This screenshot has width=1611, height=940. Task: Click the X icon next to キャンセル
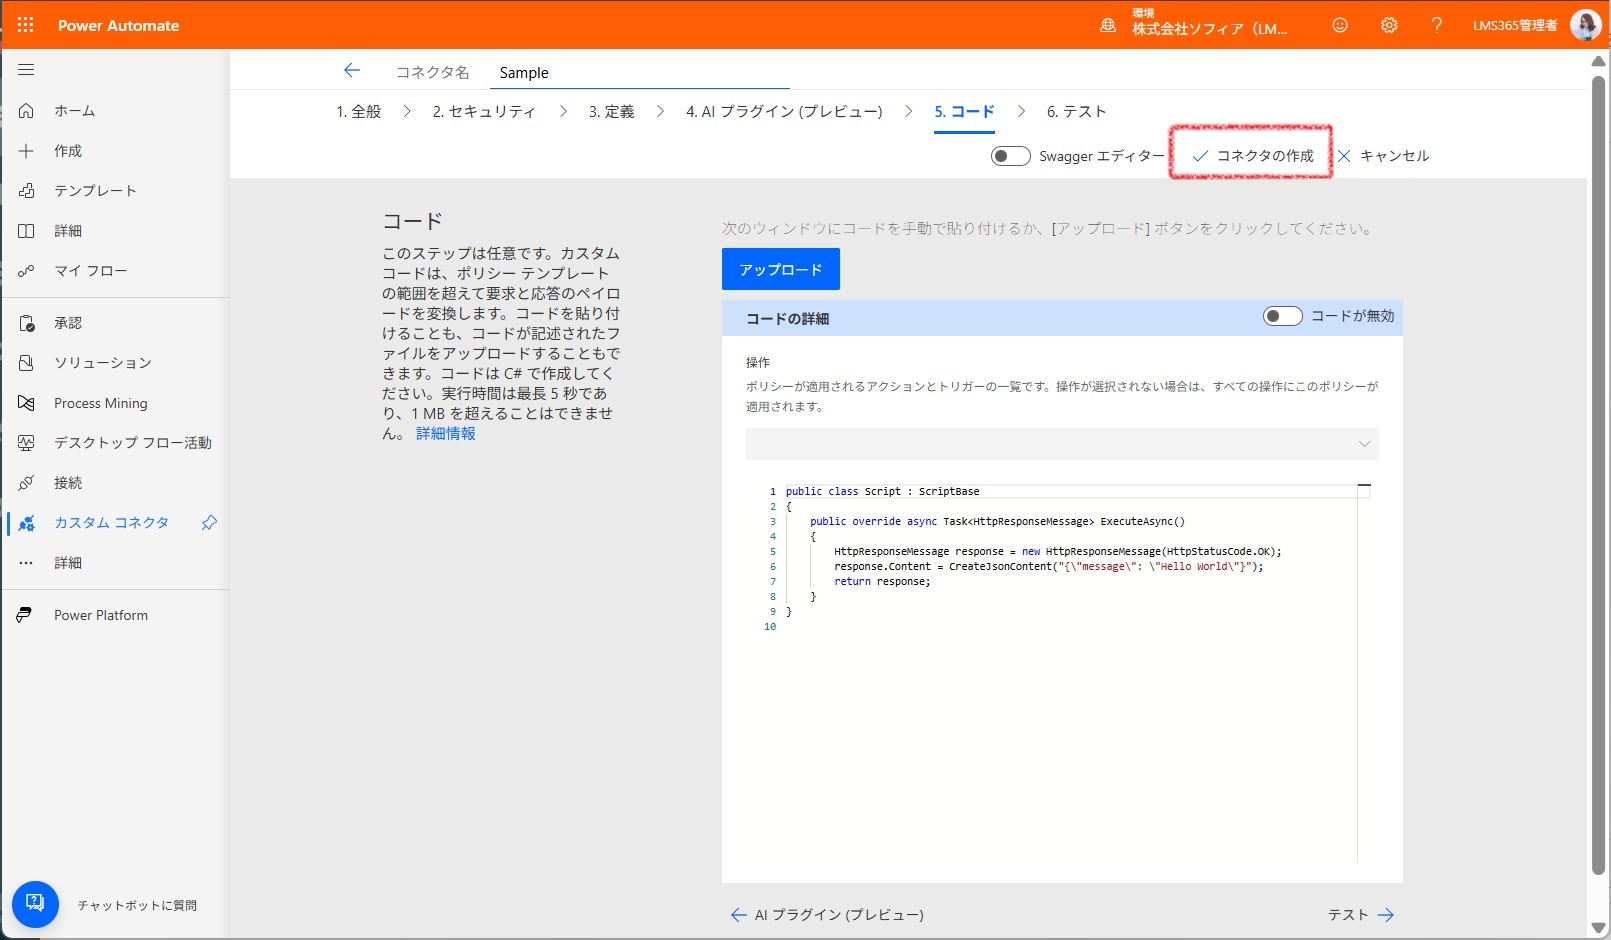[1344, 156]
